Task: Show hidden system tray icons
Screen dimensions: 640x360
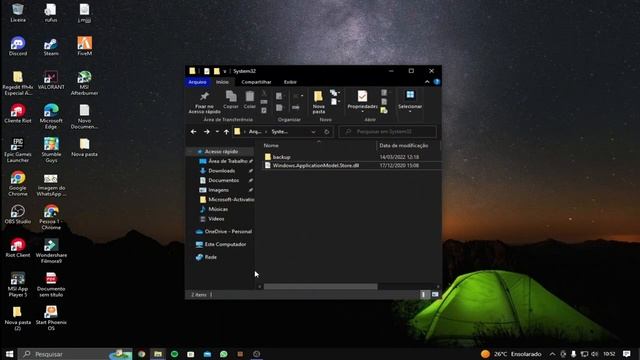Action: pyautogui.click(x=552, y=354)
